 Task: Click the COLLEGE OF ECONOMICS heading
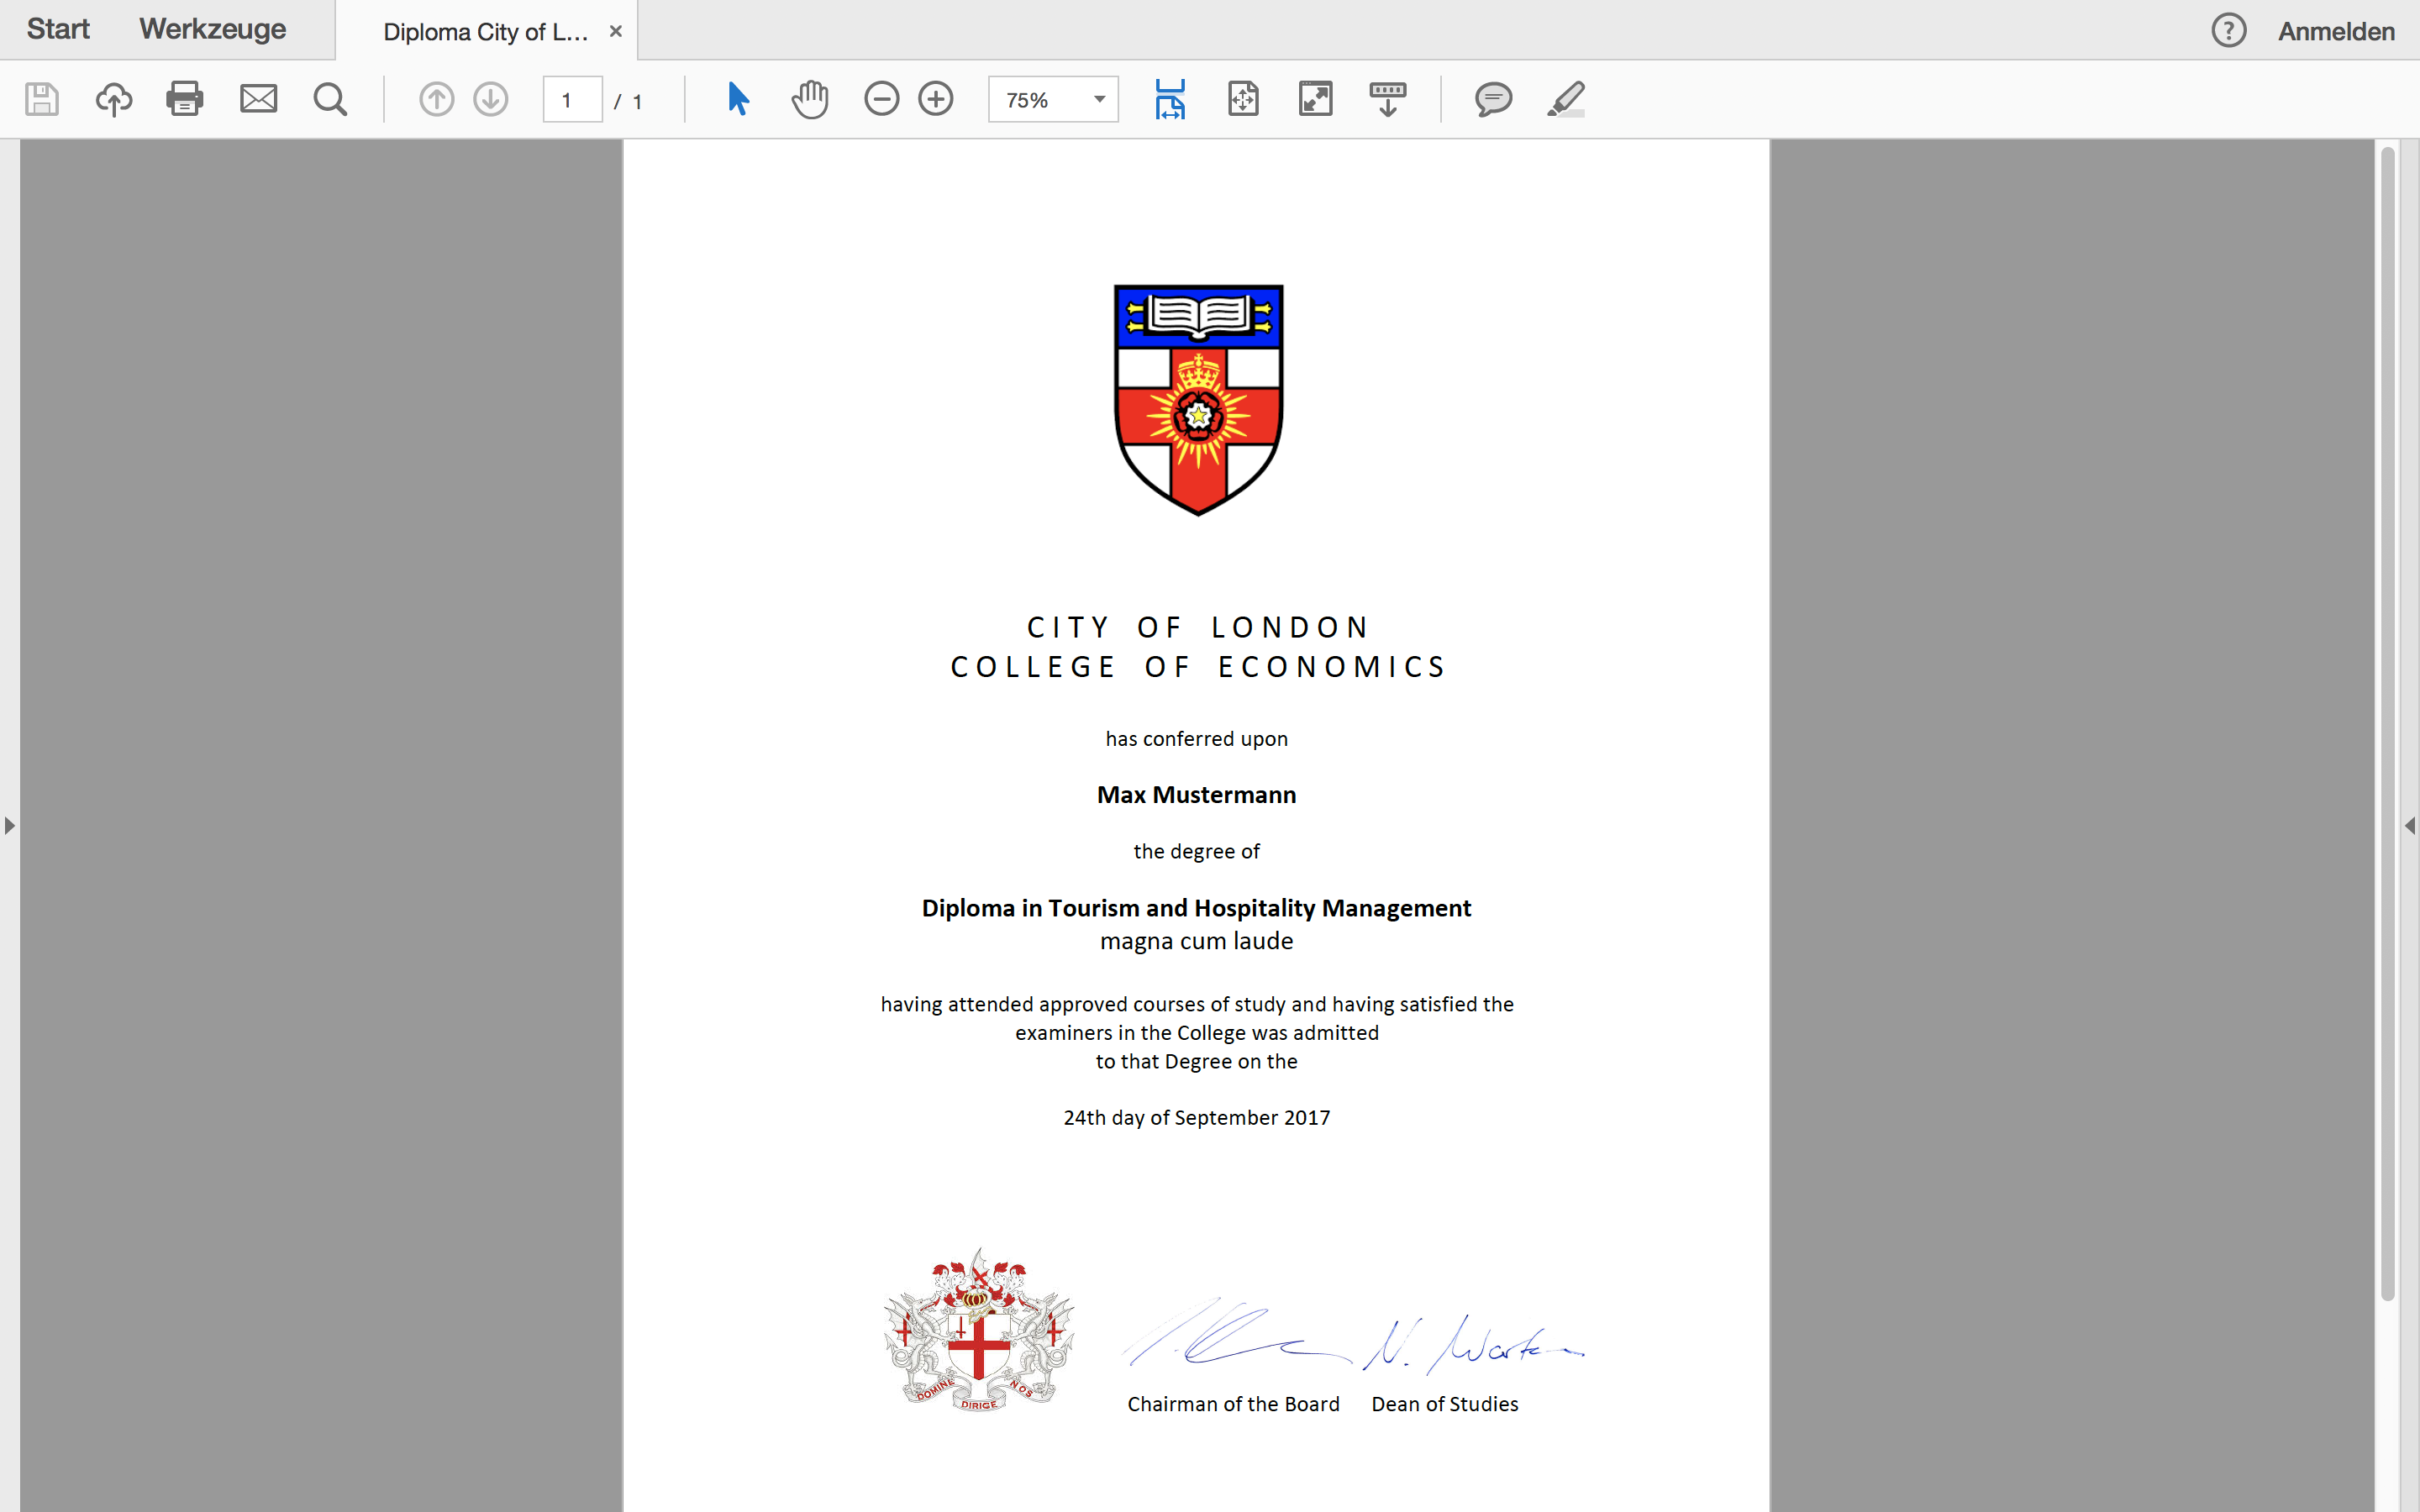1197,667
